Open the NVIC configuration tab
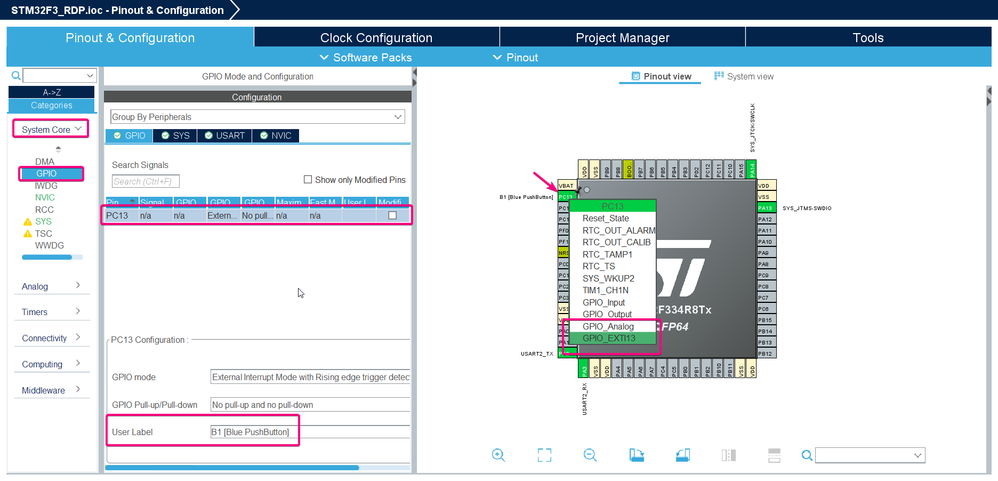The width and height of the screenshot is (998, 481). (x=275, y=136)
